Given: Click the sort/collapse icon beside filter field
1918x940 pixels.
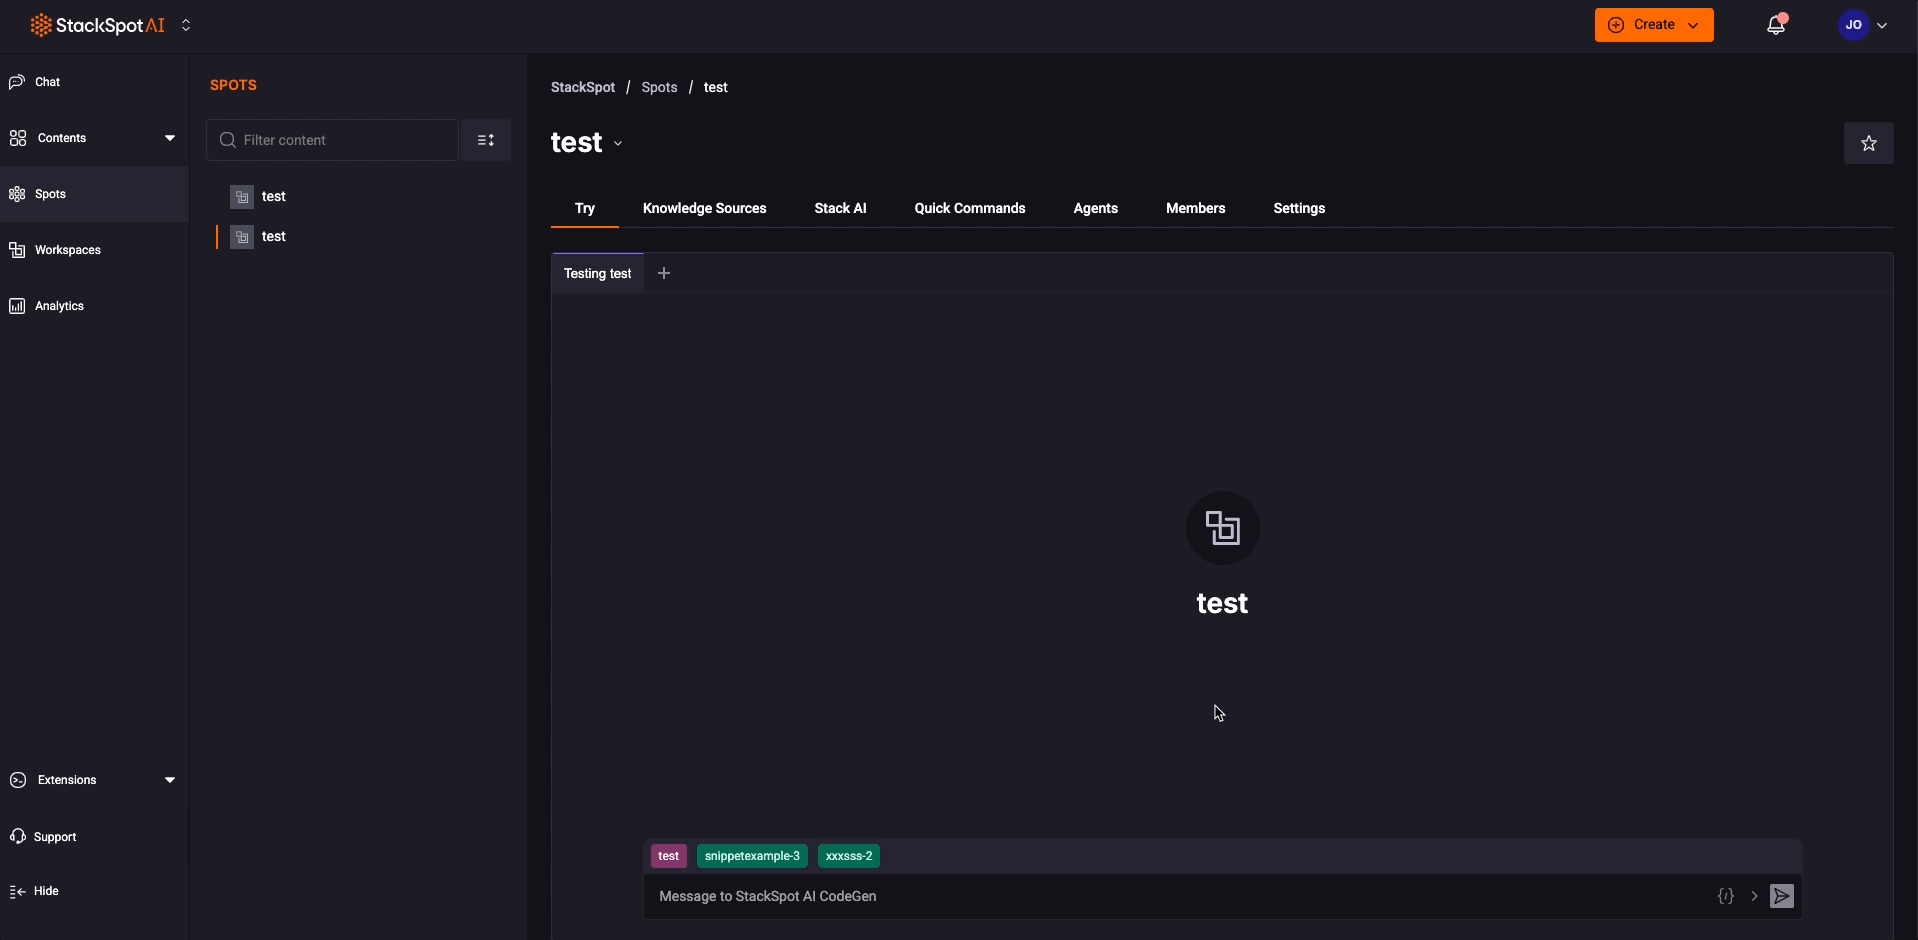Looking at the screenshot, I should pyautogui.click(x=486, y=140).
